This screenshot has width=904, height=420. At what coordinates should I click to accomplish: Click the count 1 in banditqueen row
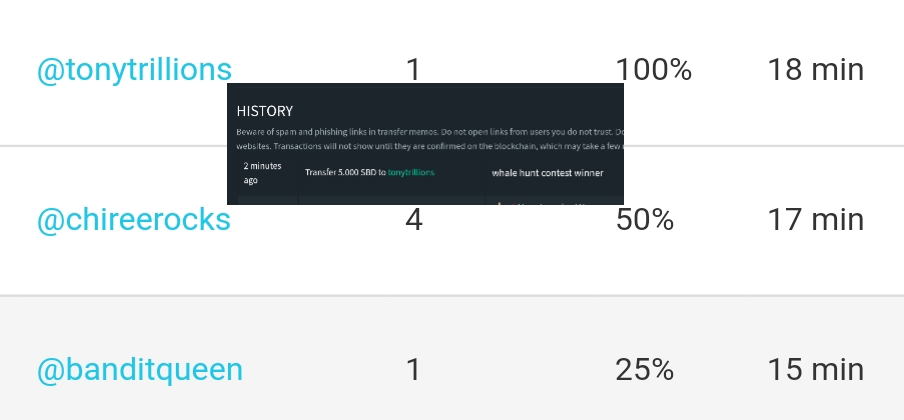tap(414, 370)
